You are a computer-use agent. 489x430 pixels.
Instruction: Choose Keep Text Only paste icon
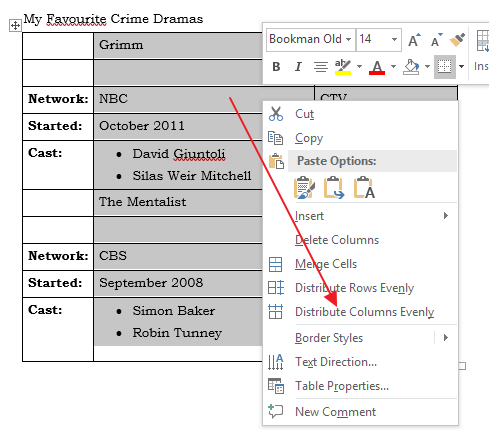click(x=364, y=188)
